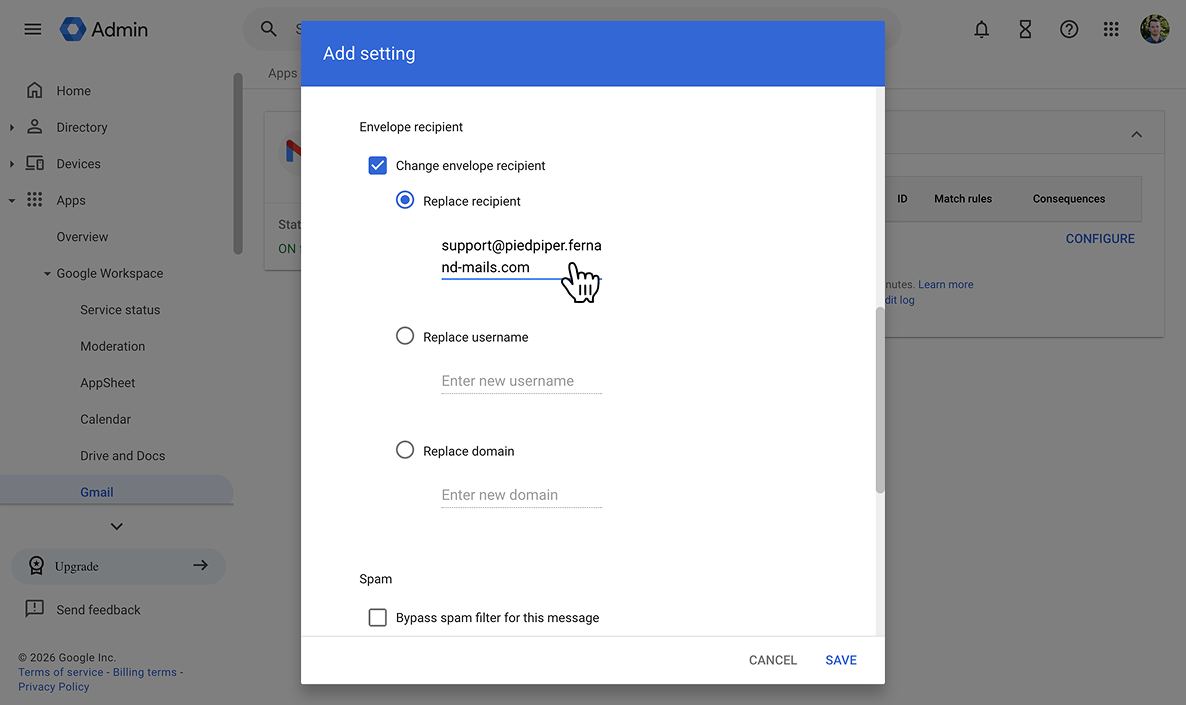Click the chevron to show more sidebar apps
The height and width of the screenshot is (705, 1186).
click(x=117, y=525)
